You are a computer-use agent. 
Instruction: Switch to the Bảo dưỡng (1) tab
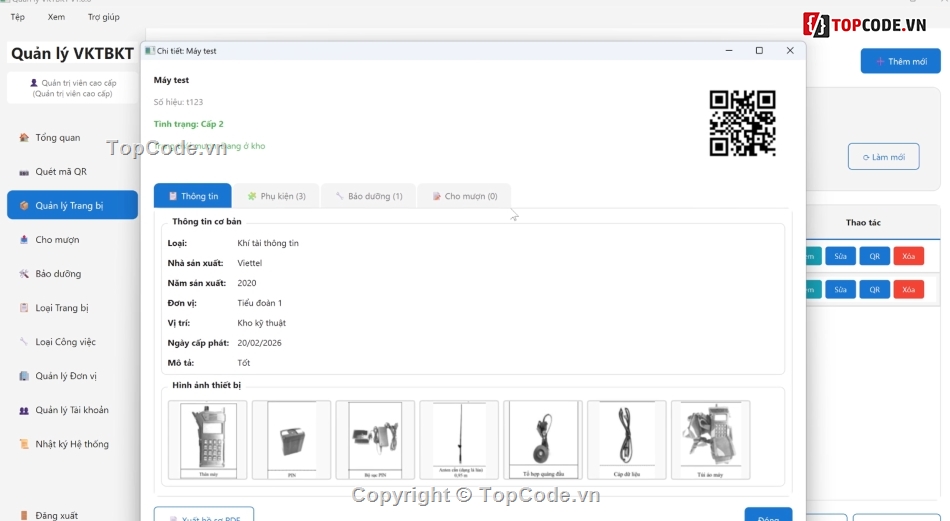(x=368, y=196)
